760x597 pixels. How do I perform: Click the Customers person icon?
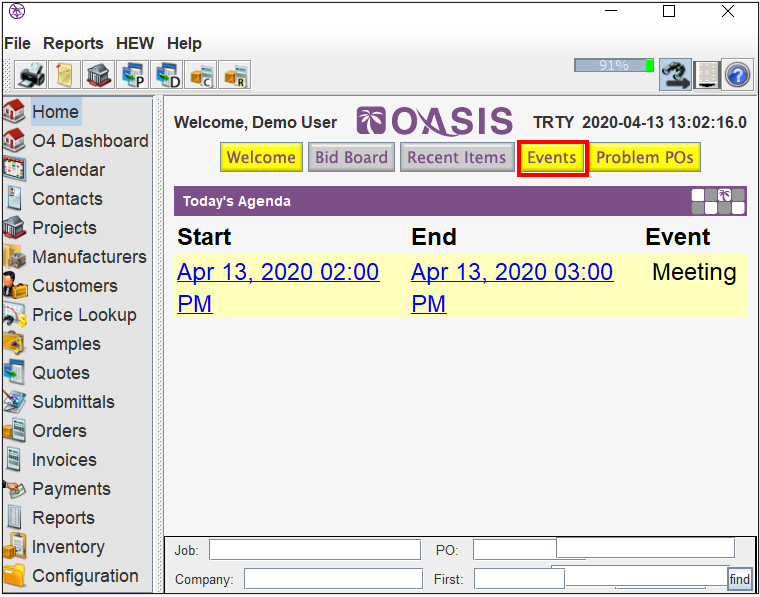14,285
